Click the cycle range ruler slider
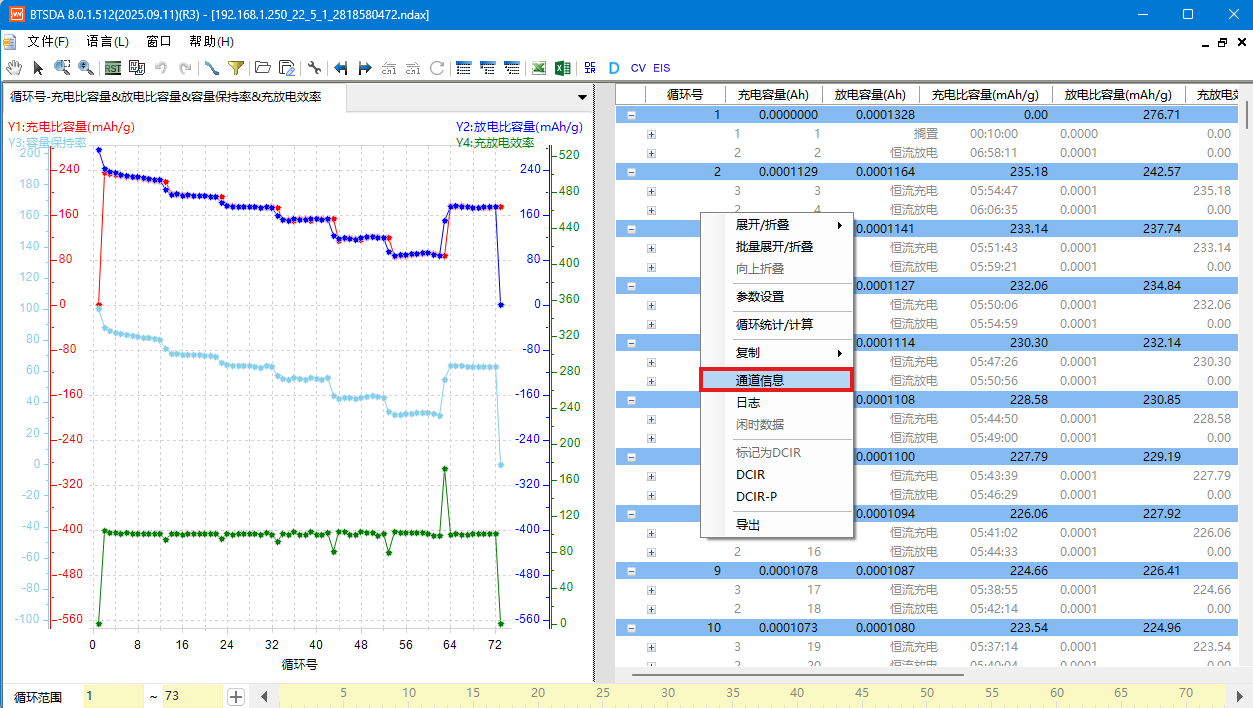1253x708 pixels. click(x=750, y=695)
